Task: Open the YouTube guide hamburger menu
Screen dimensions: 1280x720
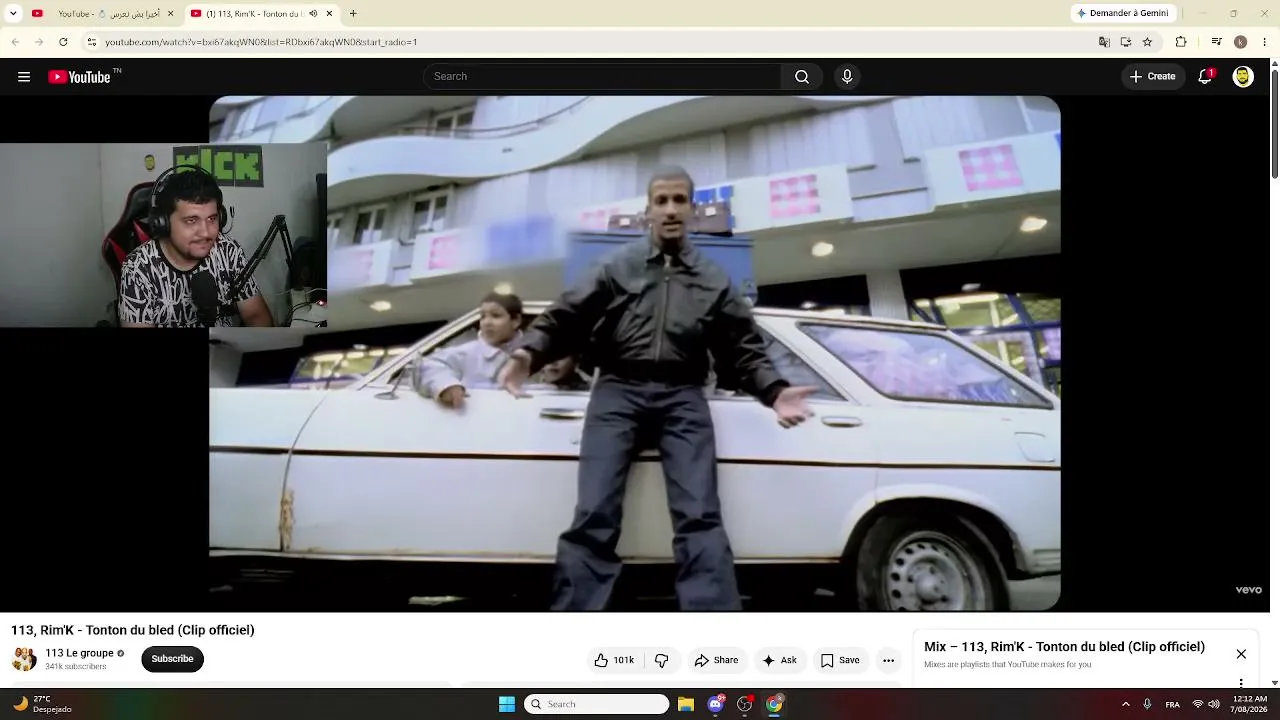Action: (x=24, y=77)
